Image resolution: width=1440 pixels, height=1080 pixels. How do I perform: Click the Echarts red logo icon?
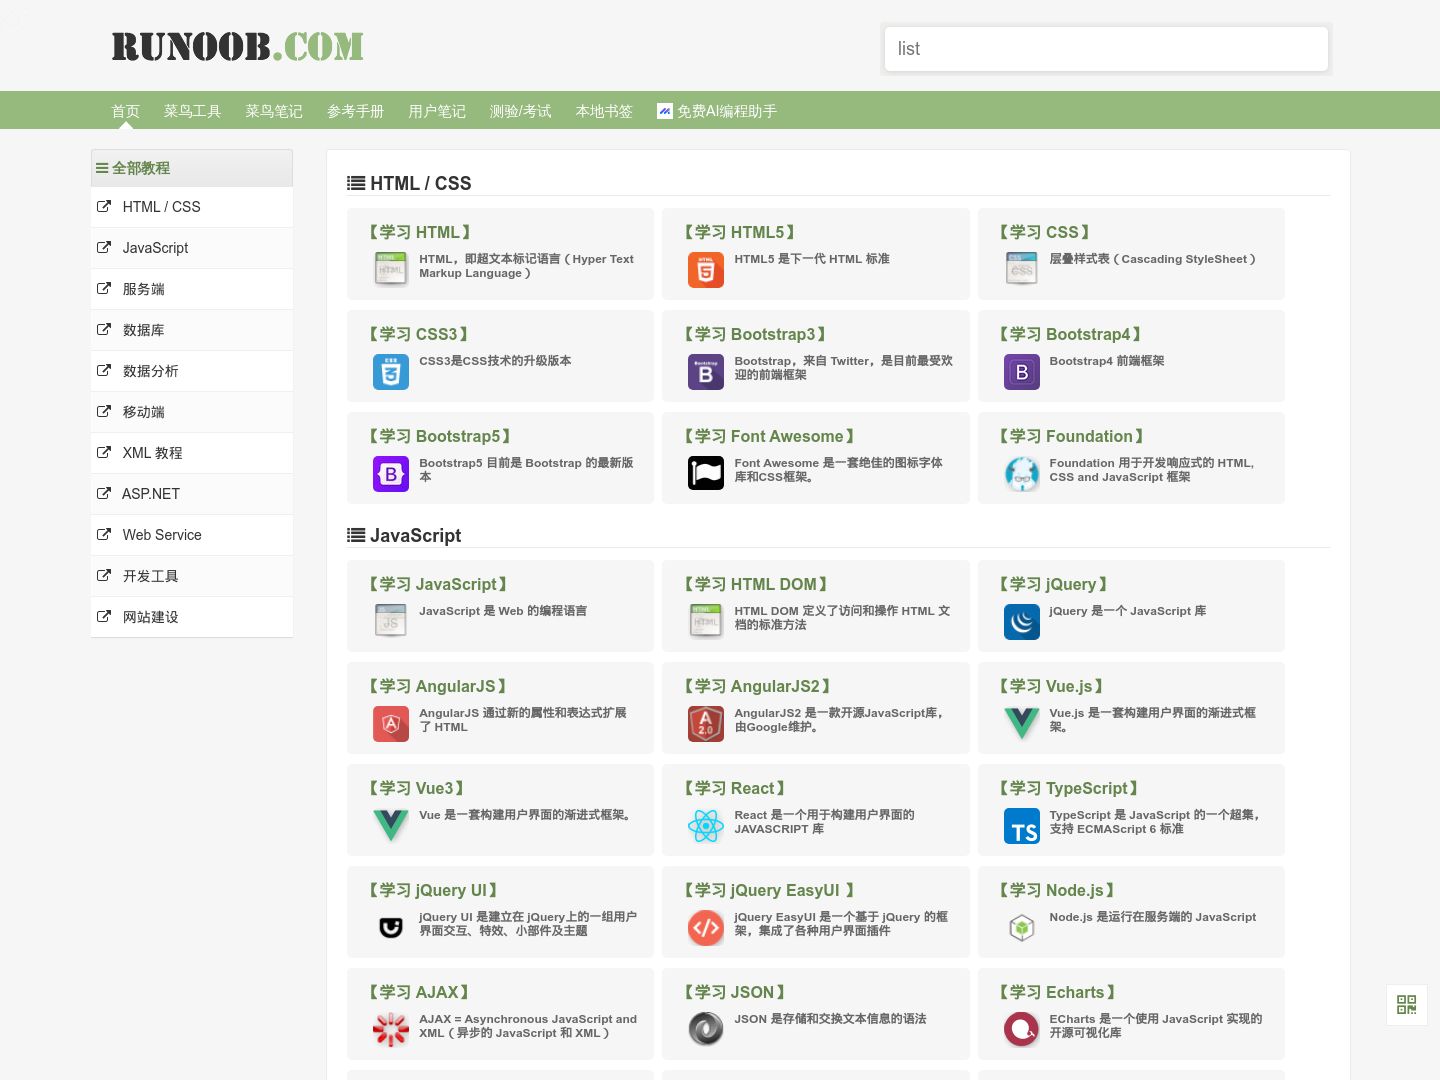click(x=1021, y=1030)
